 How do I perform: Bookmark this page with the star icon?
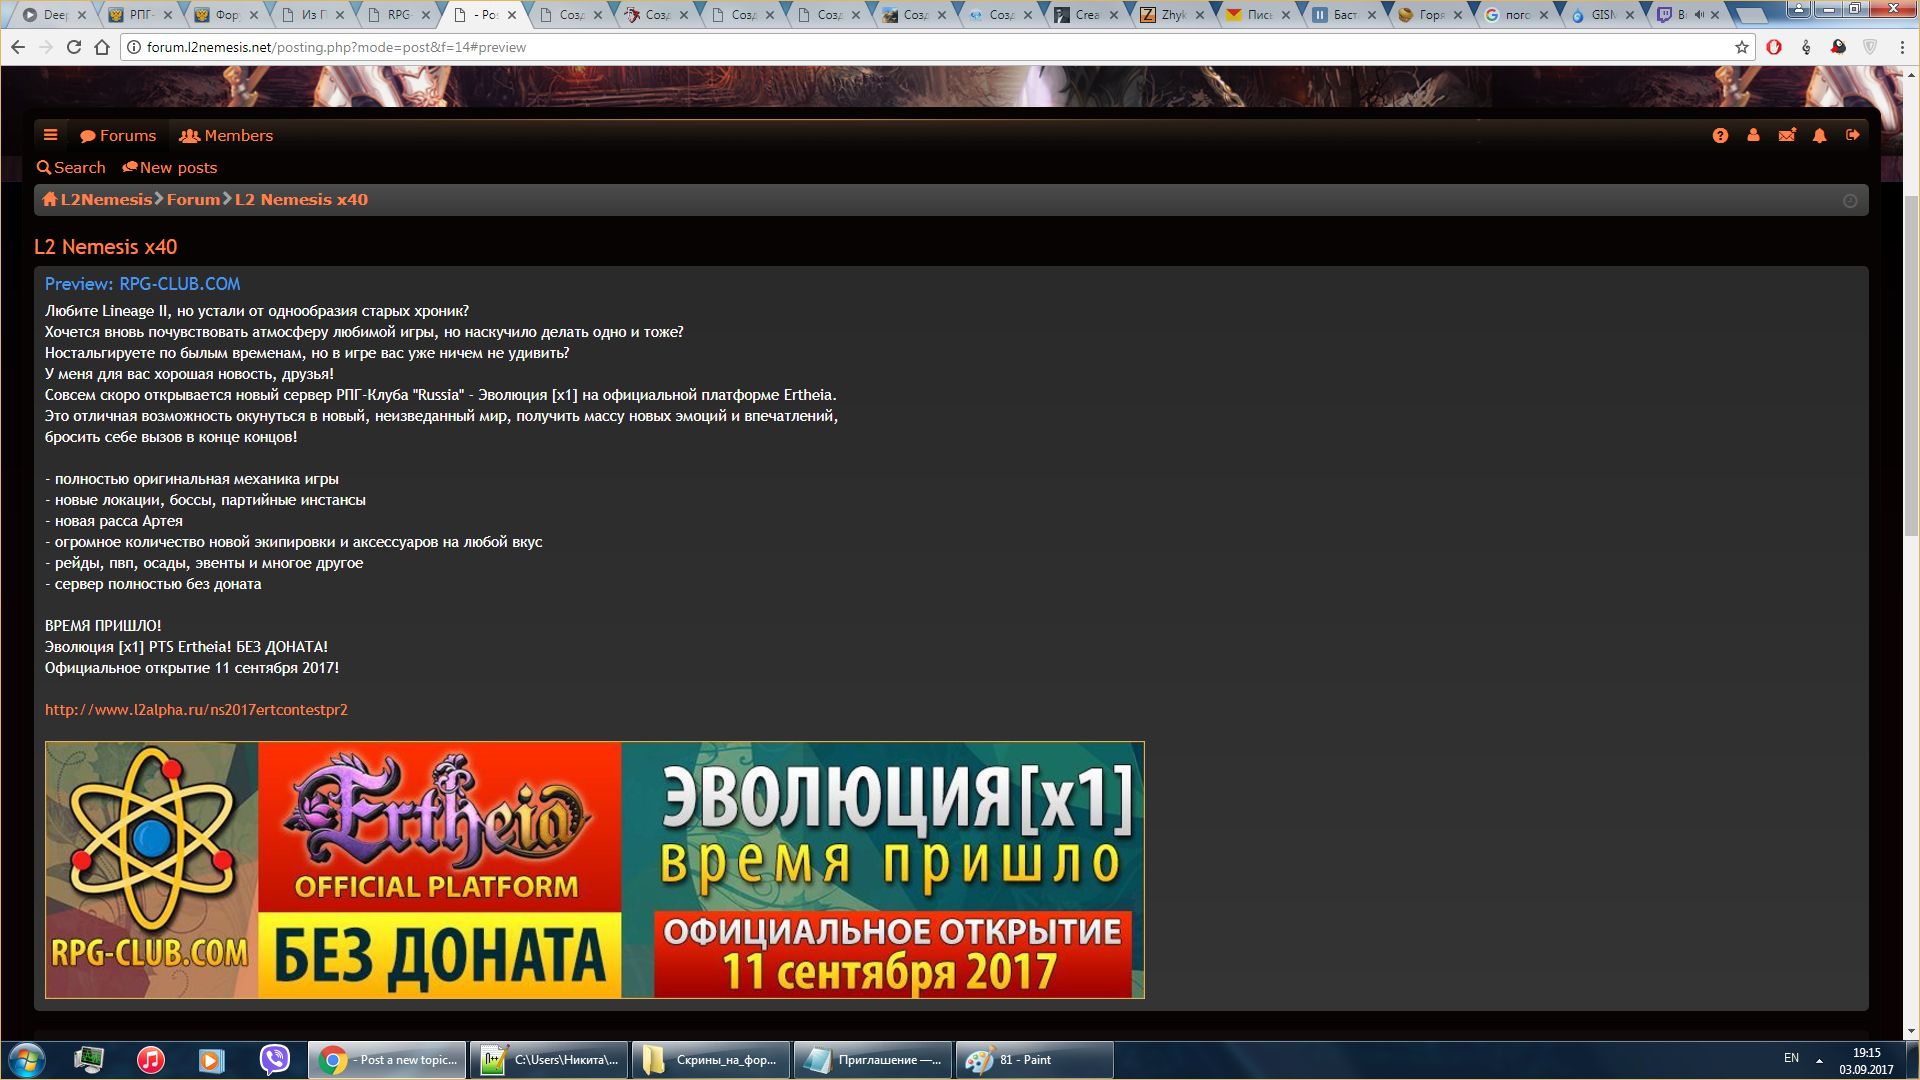point(1742,47)
